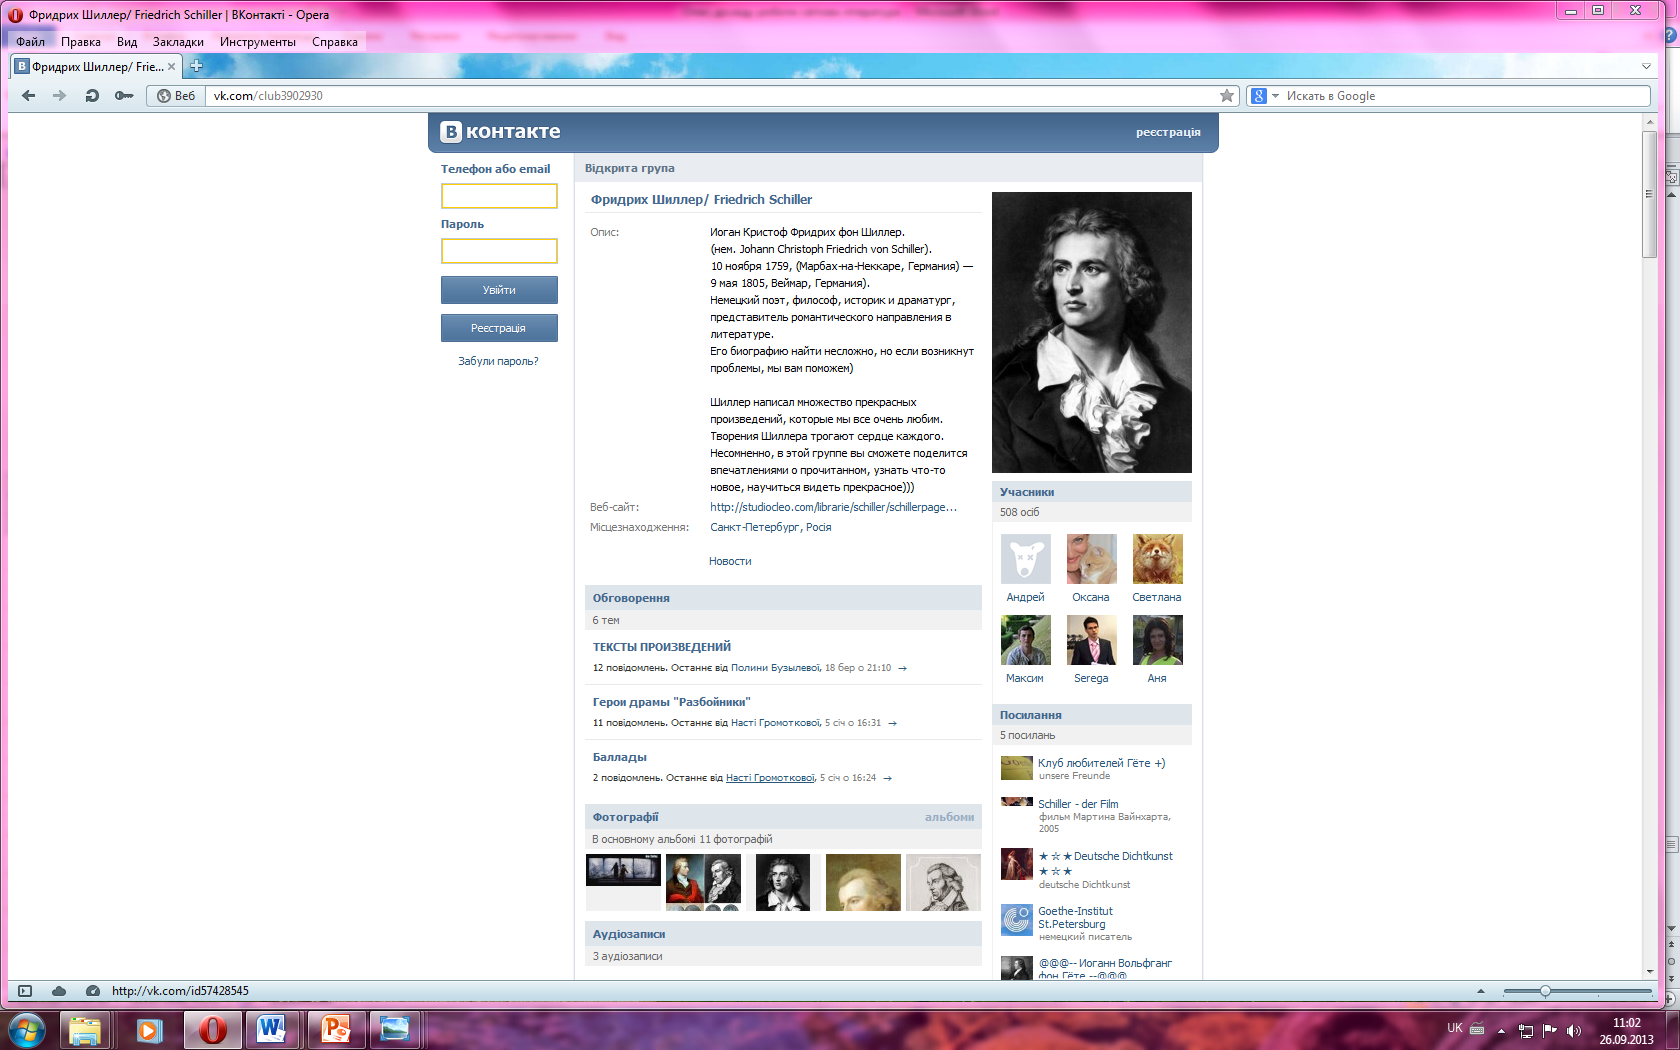This screenshot has width=1680, height=1050.
Task: Click the Google search field
Action: (1466, 96)
